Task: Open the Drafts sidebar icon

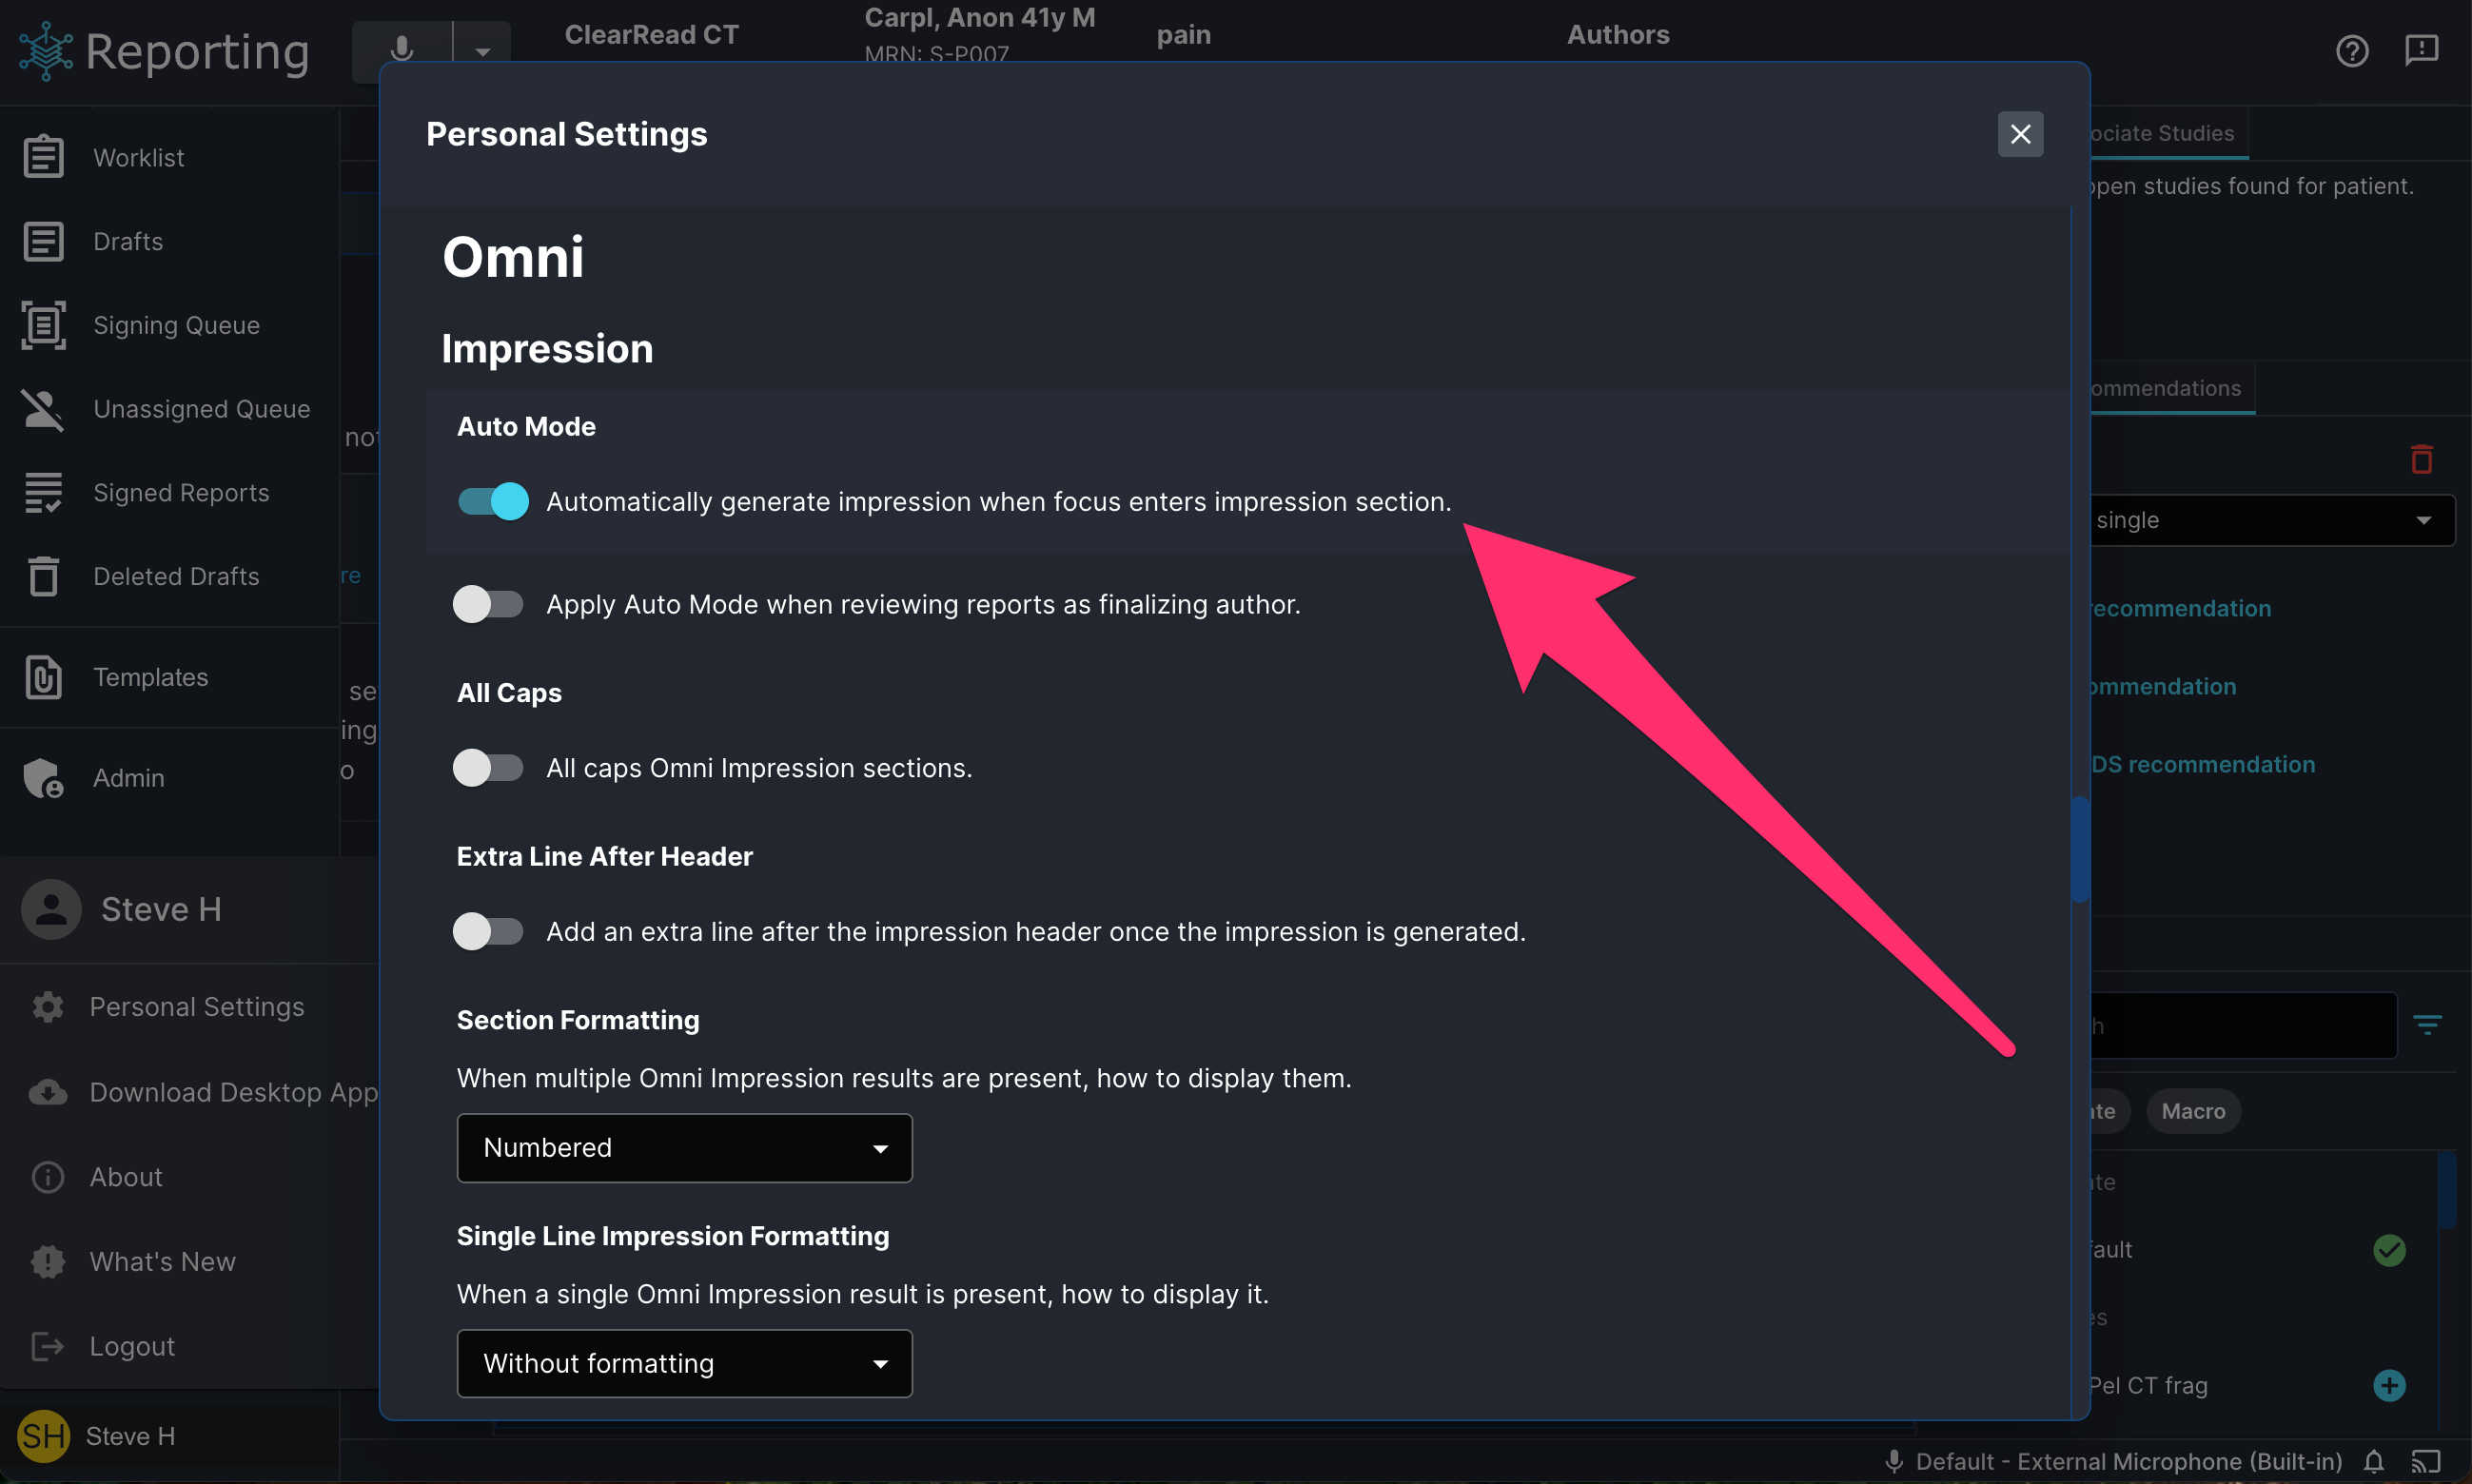Action: point(44,241)
